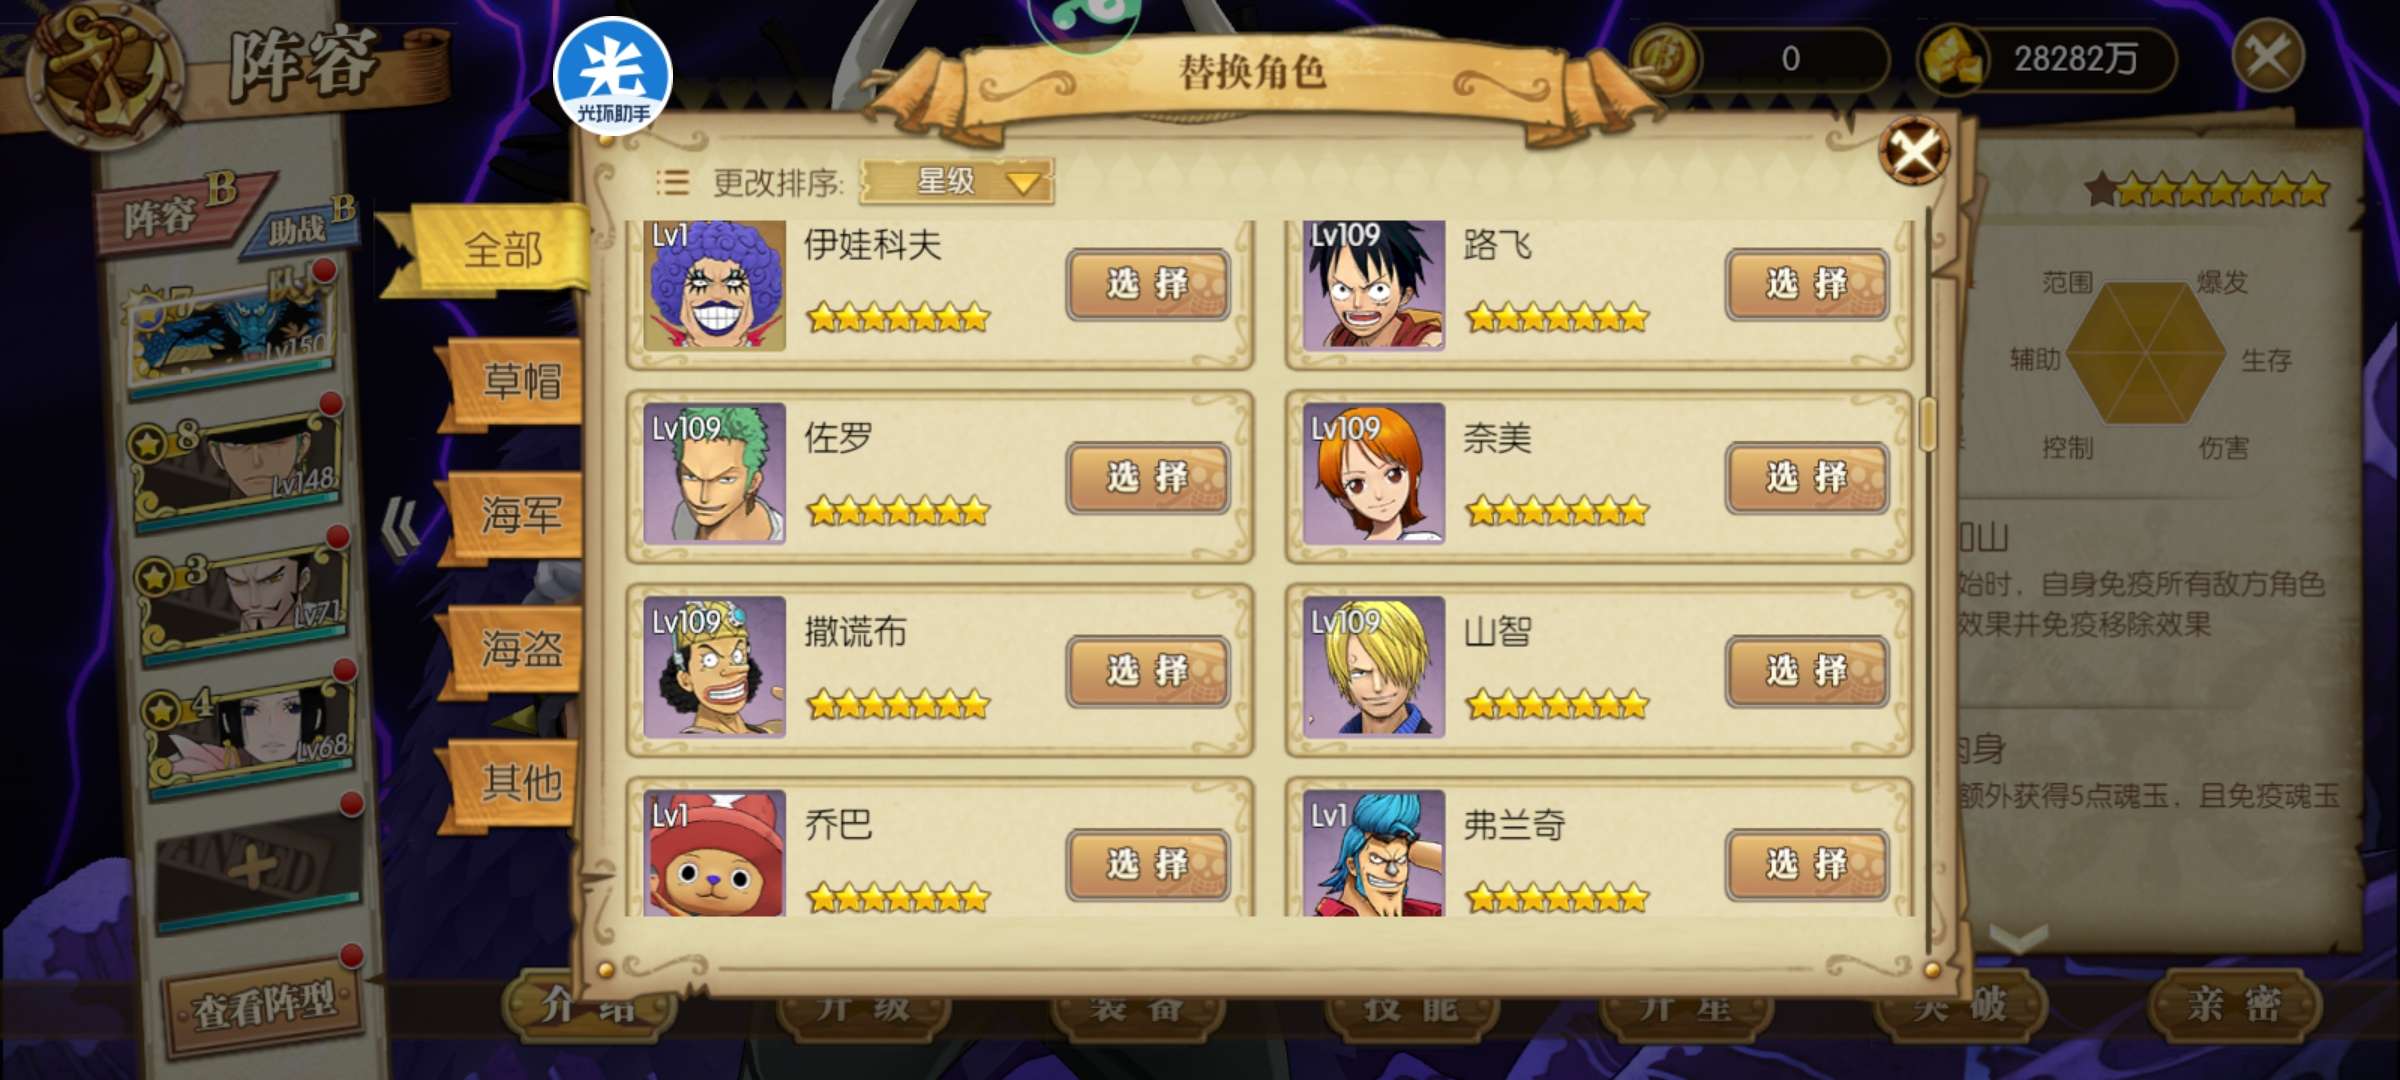
Task: Click 伊娃科夫 character portrait
Action: pos(714,285)
